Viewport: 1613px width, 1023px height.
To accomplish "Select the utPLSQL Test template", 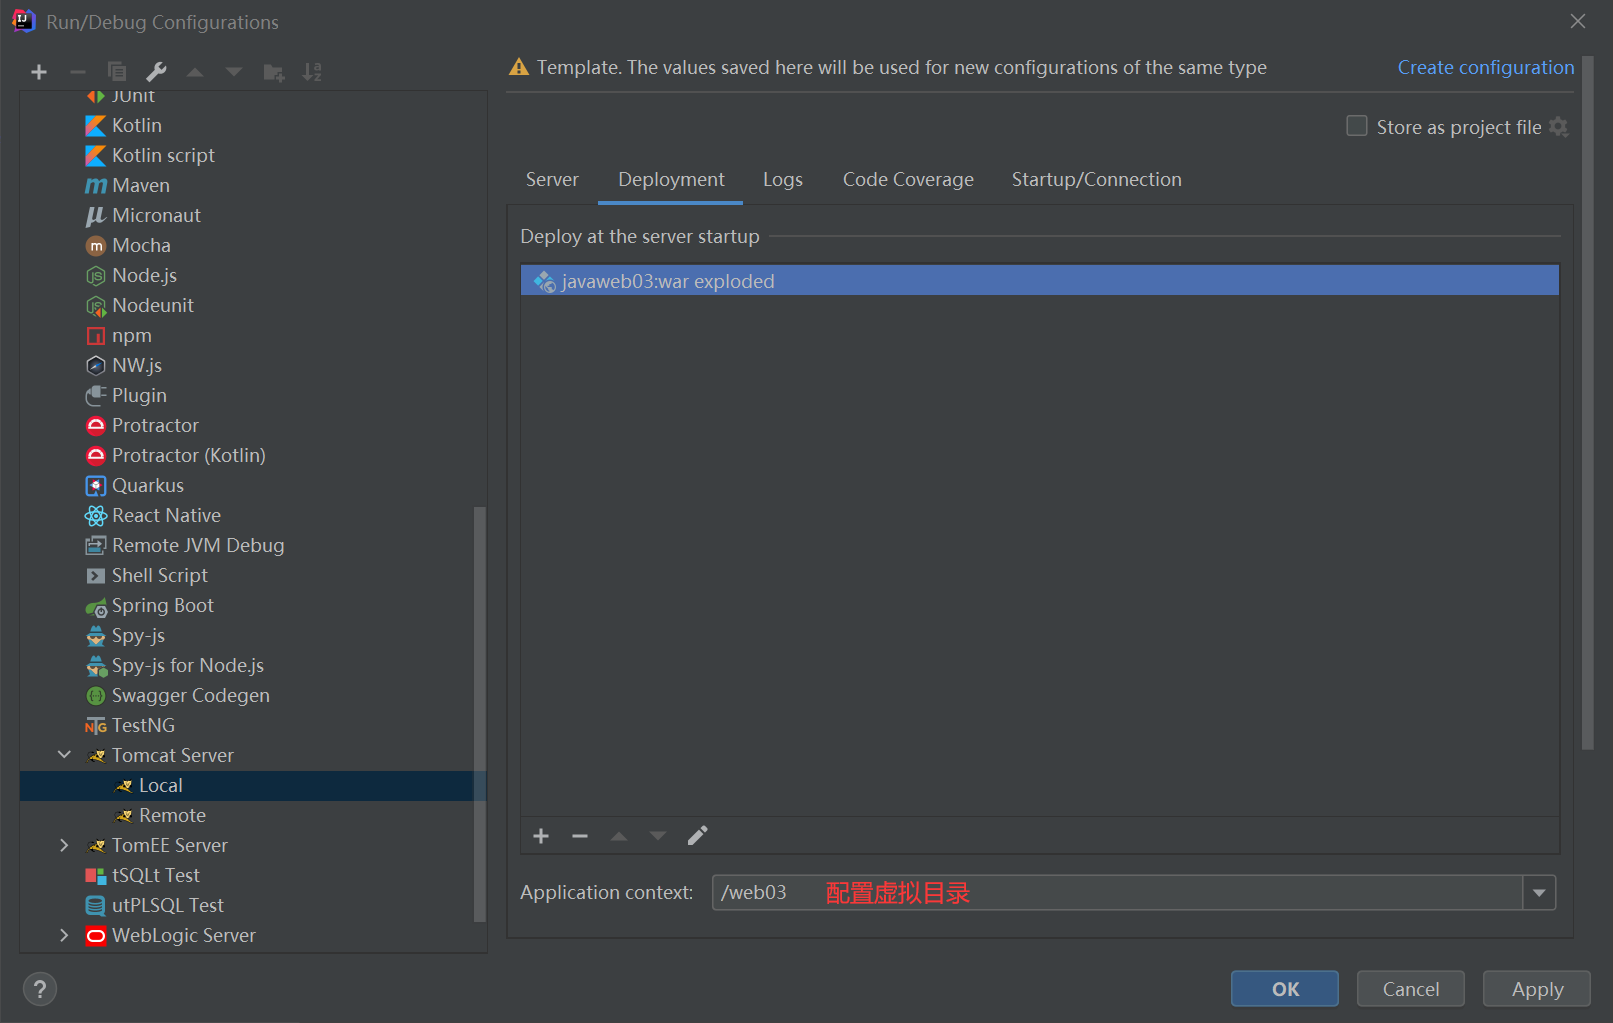I will tap(253, 905).
